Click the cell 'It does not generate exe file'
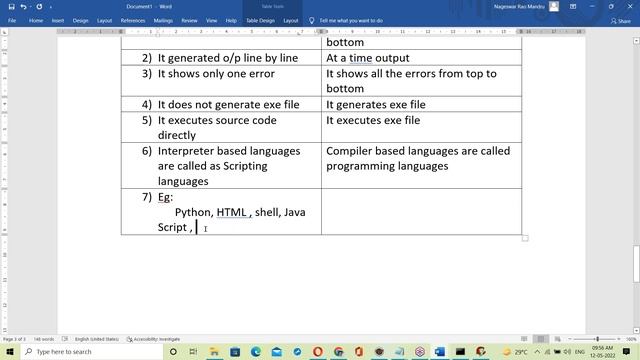Viewport: 640px width, 360px height. coord(221,104)
